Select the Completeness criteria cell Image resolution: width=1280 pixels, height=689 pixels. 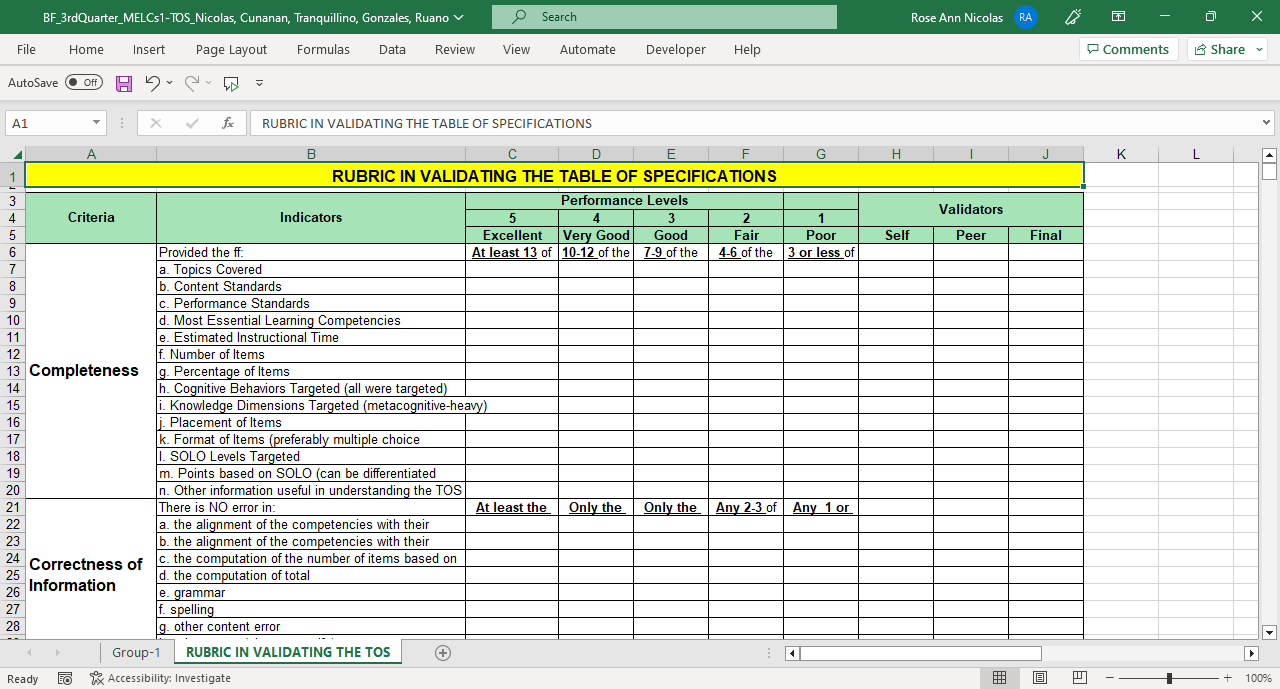point(91,371)
